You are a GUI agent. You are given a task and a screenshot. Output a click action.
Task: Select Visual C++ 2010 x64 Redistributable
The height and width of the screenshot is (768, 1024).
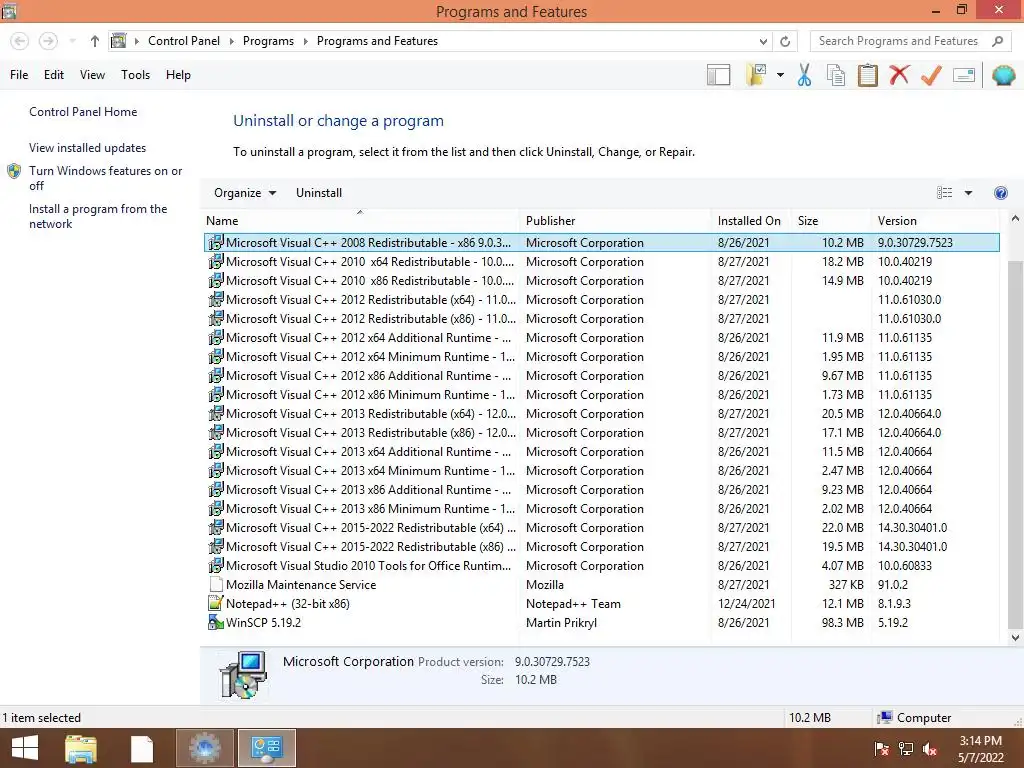[x=601, y=262]
